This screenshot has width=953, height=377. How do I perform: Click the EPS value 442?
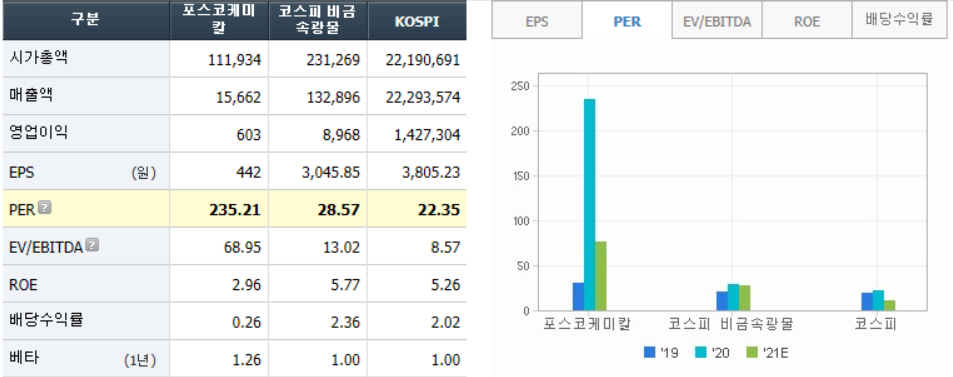(x=249, y=173)
